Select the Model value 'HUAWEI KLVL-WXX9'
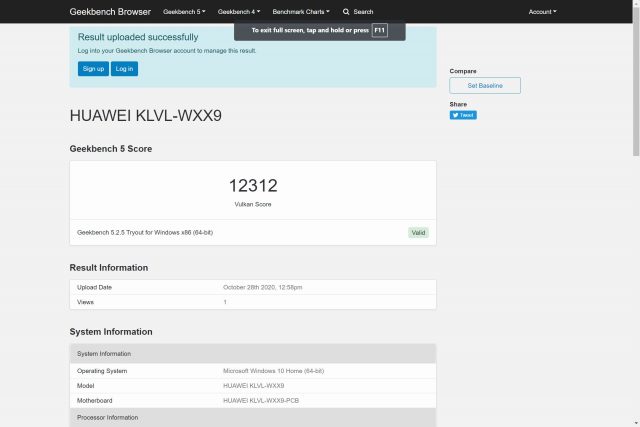The image size is (640, 427). (x=253, y=386)
